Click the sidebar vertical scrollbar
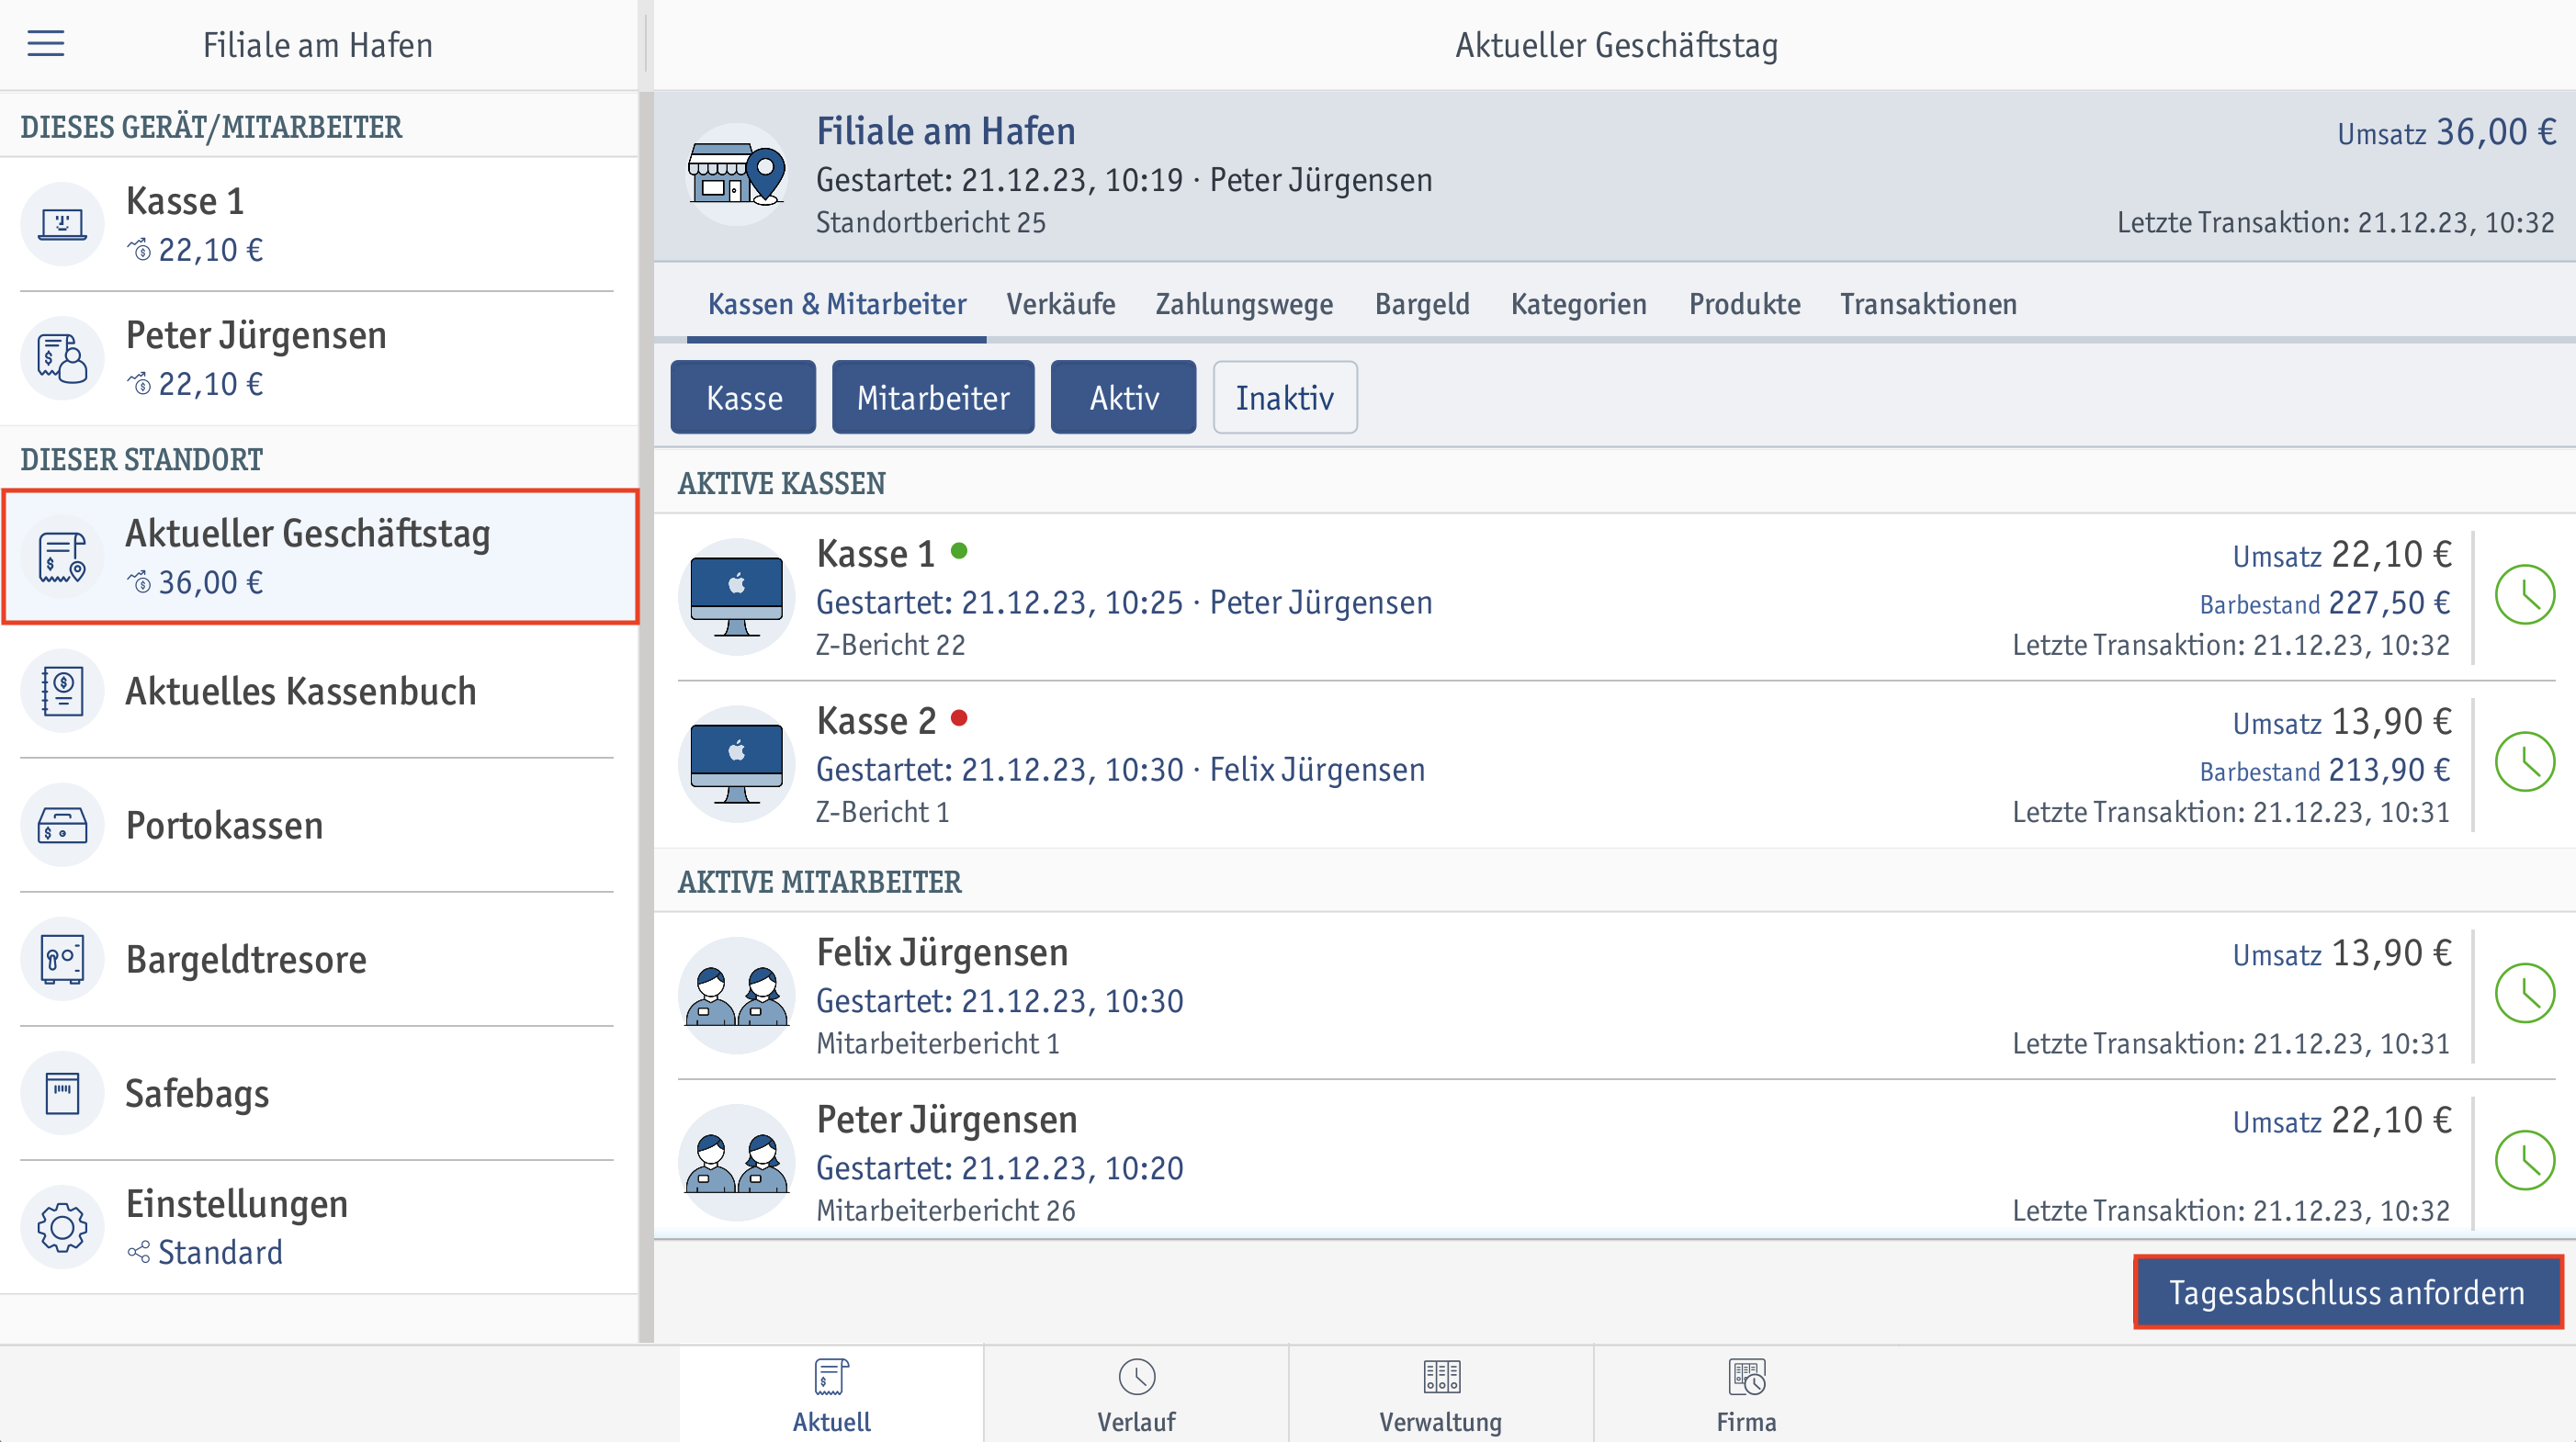2576x1442 pixels. point(646,716)
